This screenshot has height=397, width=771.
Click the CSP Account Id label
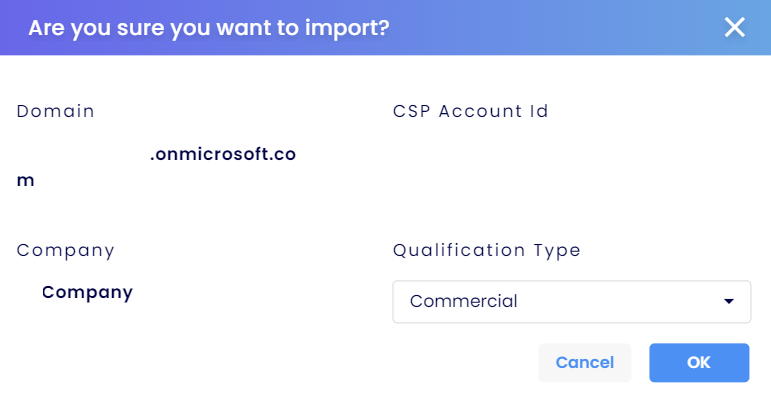point(470,111)
